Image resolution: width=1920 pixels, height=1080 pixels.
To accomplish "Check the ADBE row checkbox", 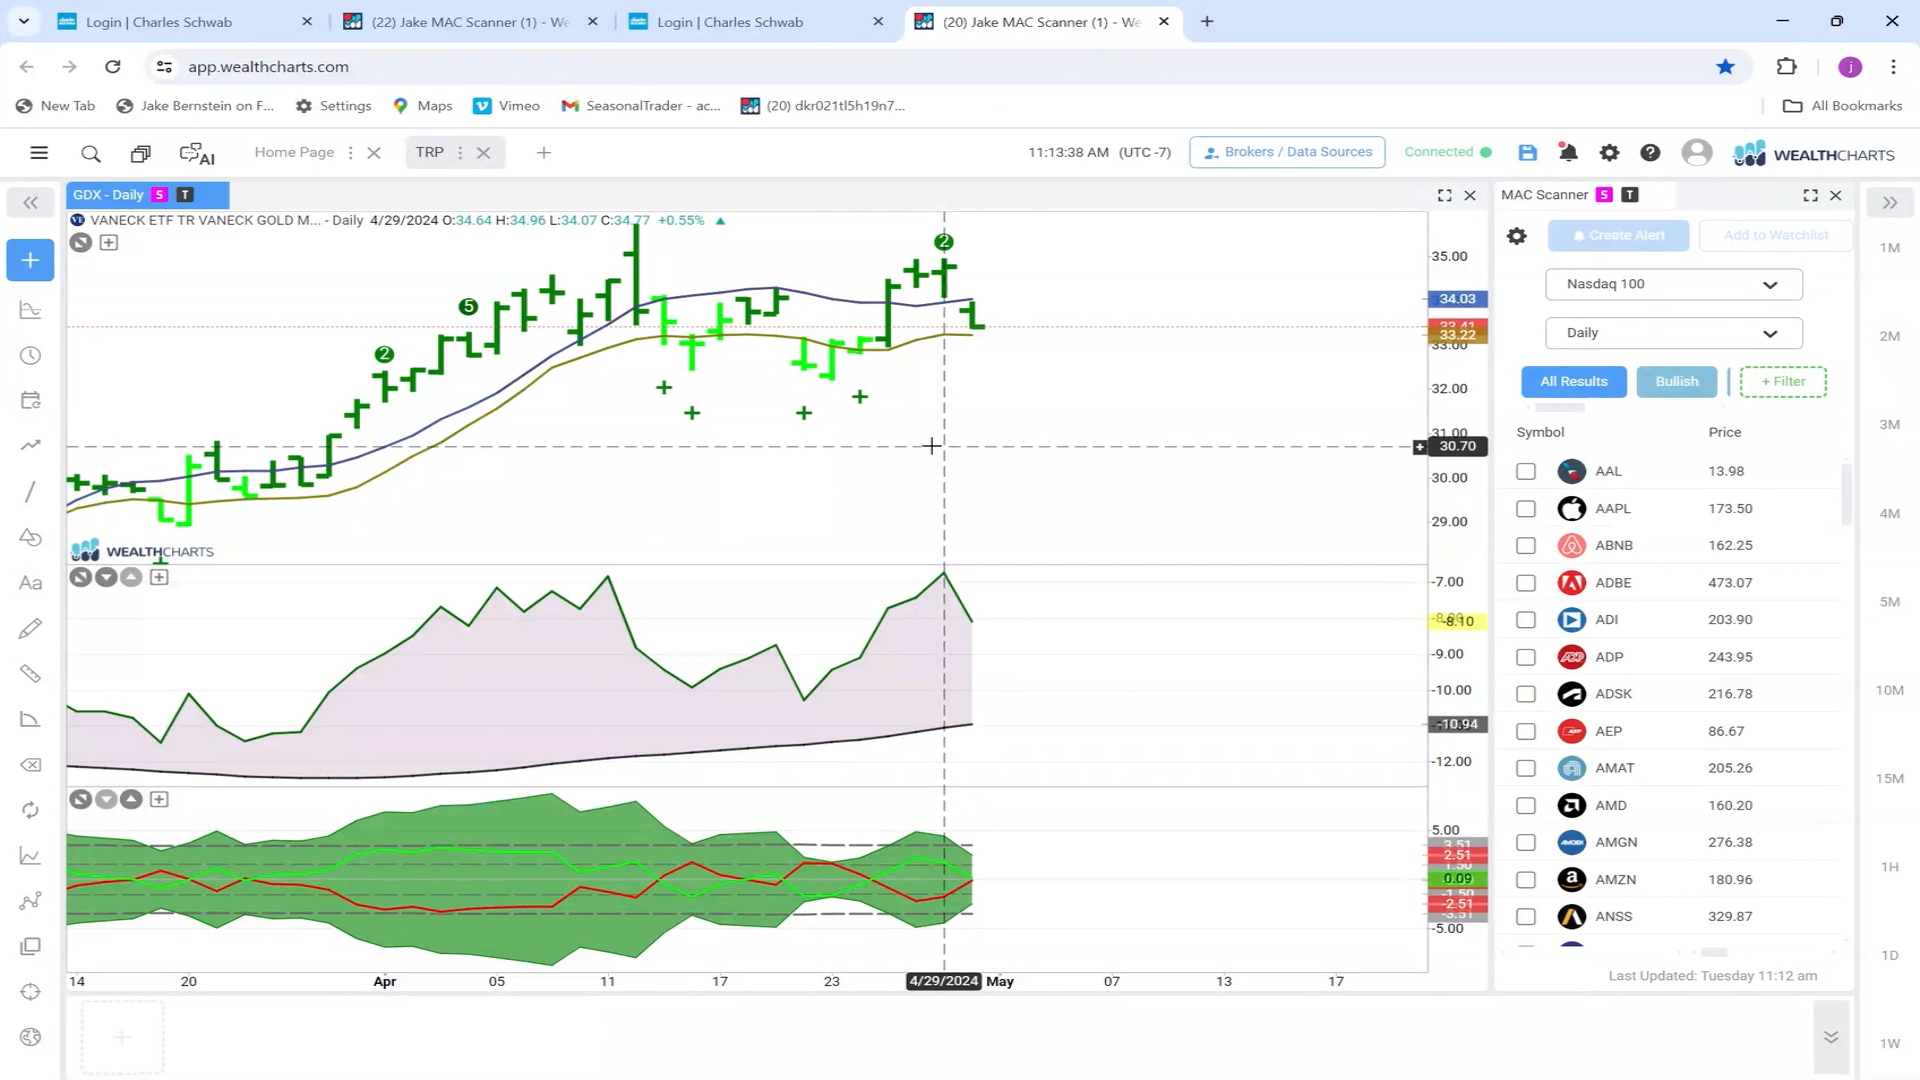I will point(1526,582).
